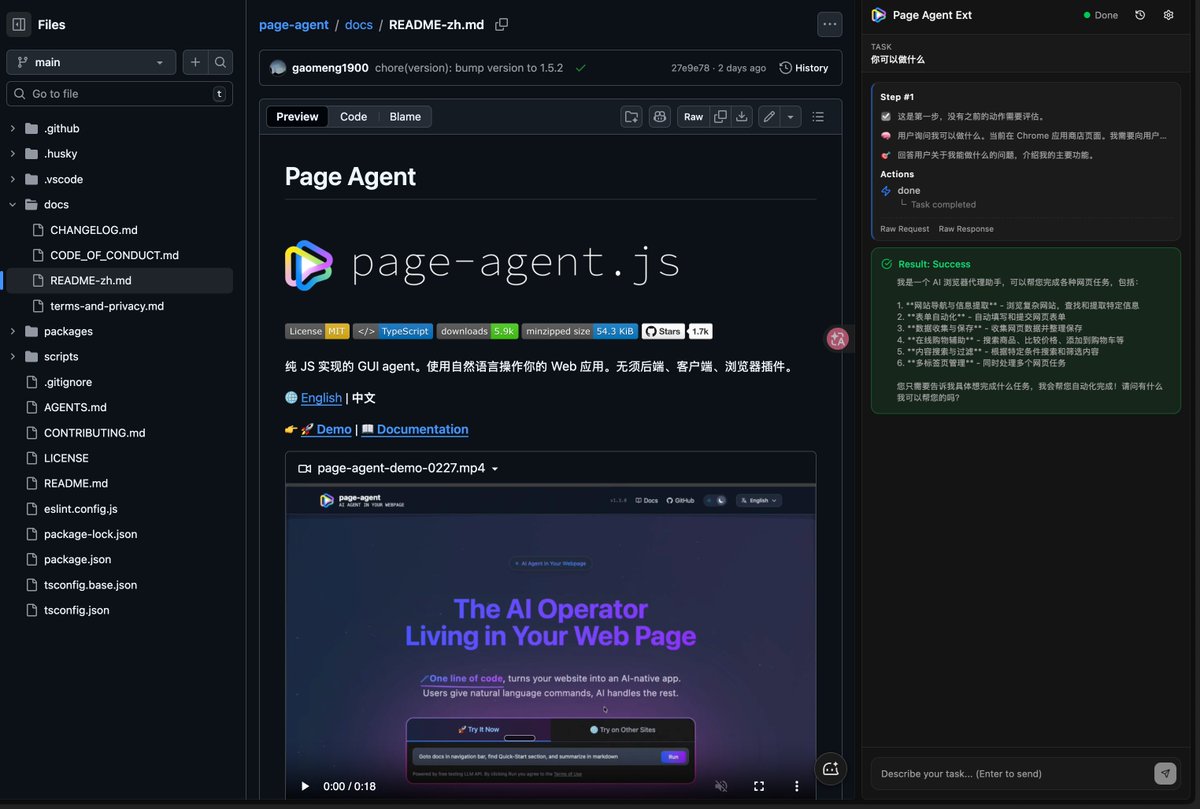
Task: Open the LICENSE file
Action: 66,459
